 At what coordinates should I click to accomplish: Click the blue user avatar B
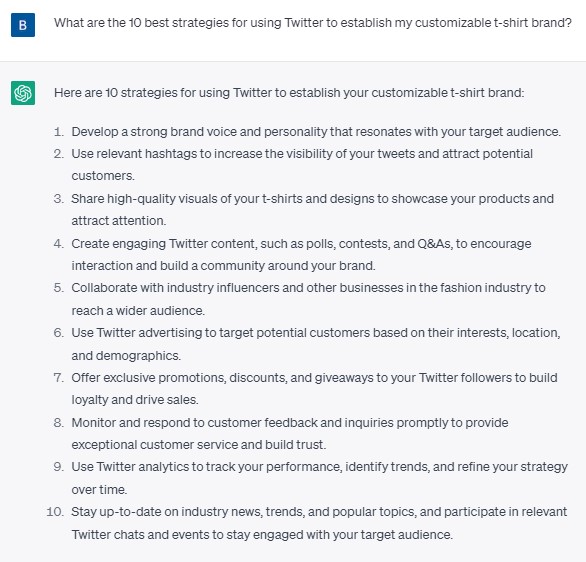[x=23, y=25]
